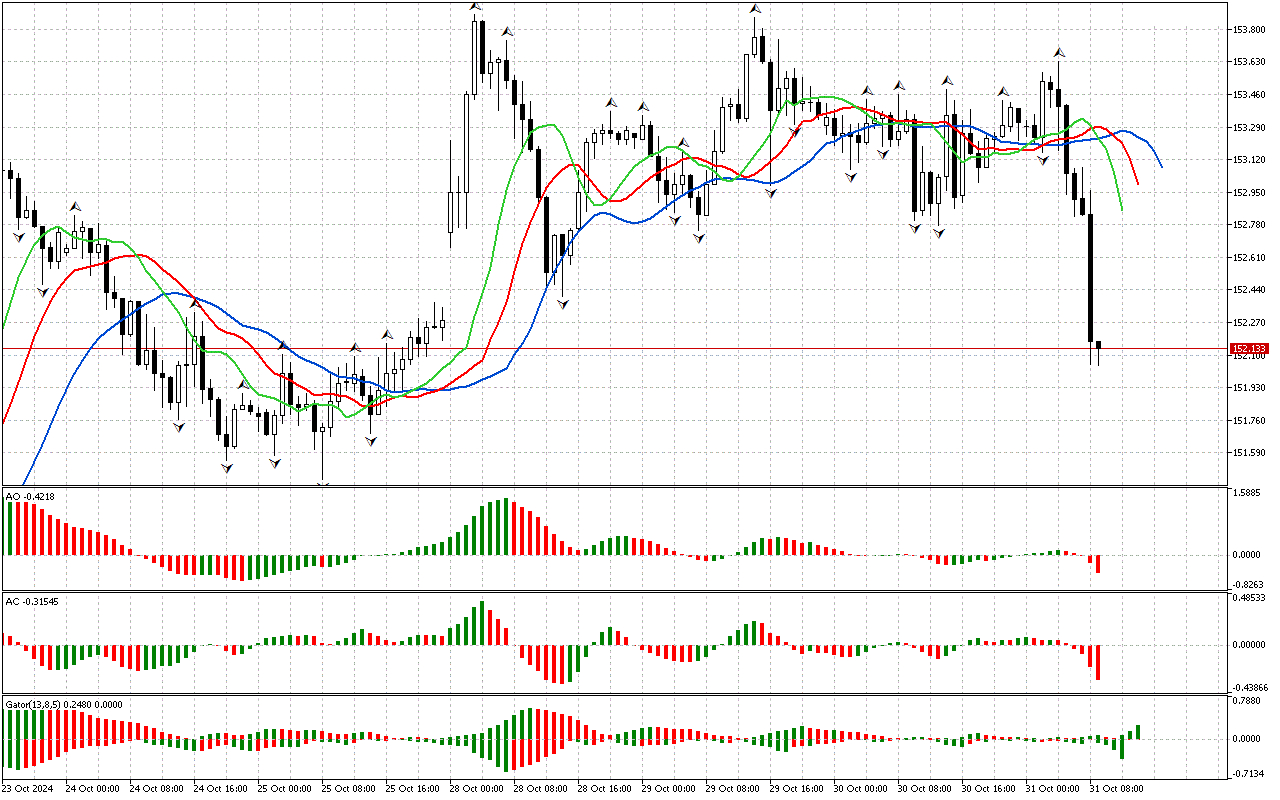Click the 153.630 price scale label
This screenshot has height=800, width=1280.
pyautogui.click(x=1250, y=62)
